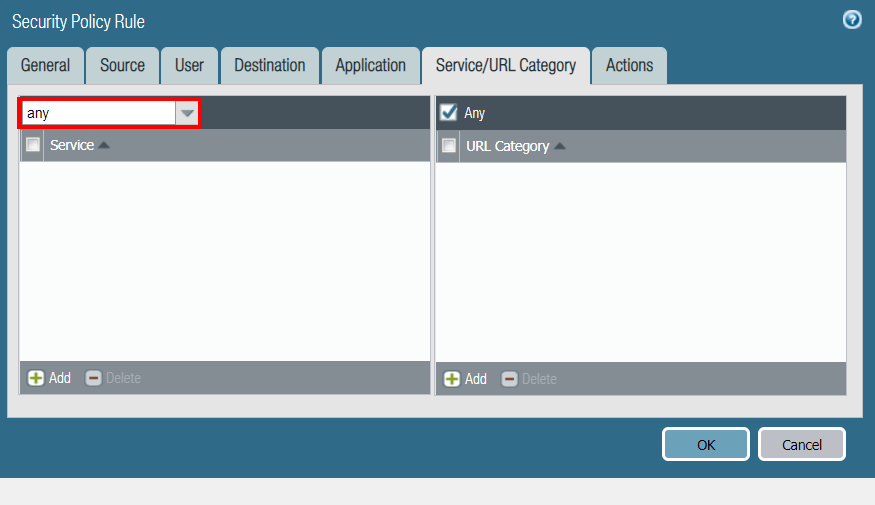Image resolution: width=875 pixels, height=505 pixels.
Task: Select the Destination tab
Action: (269, 65)
